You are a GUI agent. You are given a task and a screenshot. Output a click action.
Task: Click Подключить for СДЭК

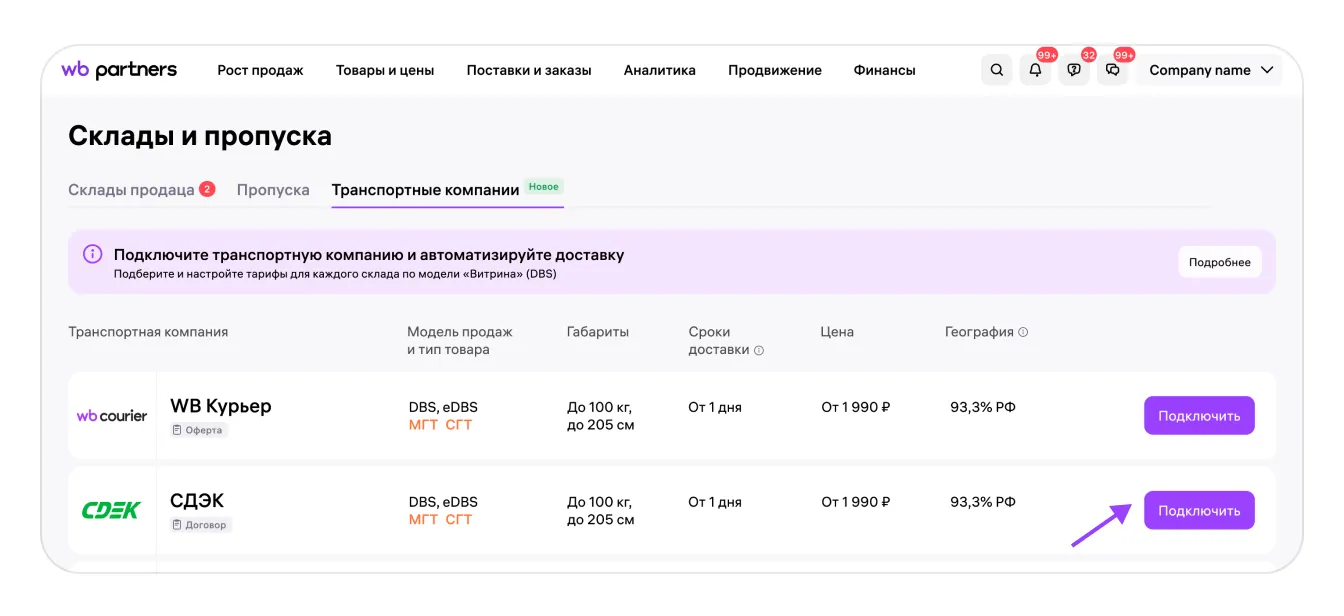coord(1199,510)
